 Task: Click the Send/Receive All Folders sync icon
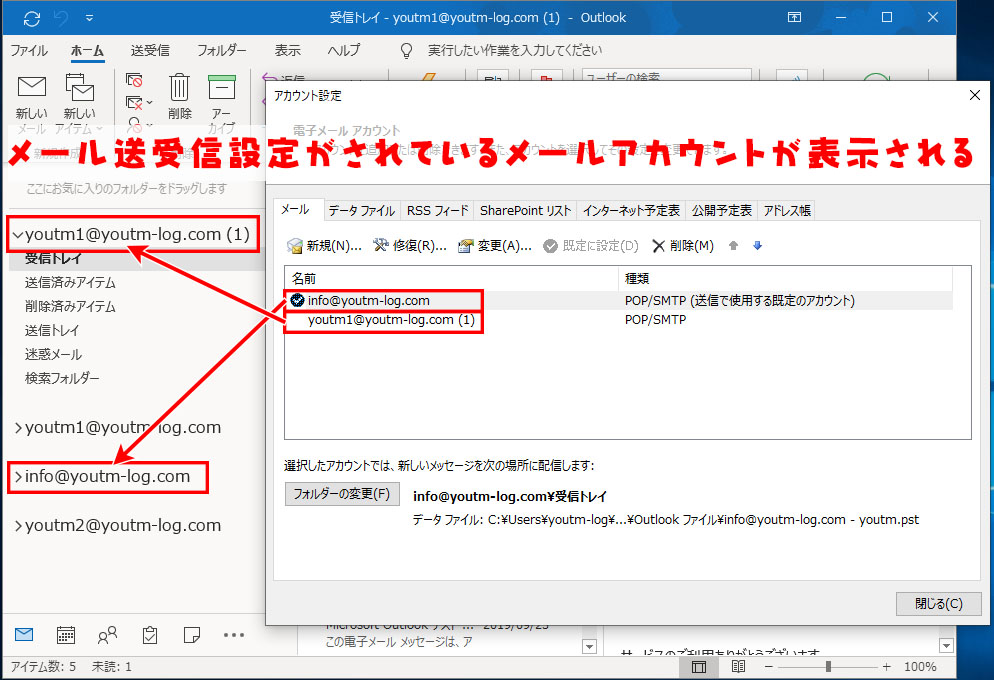(x=32, y=18)
